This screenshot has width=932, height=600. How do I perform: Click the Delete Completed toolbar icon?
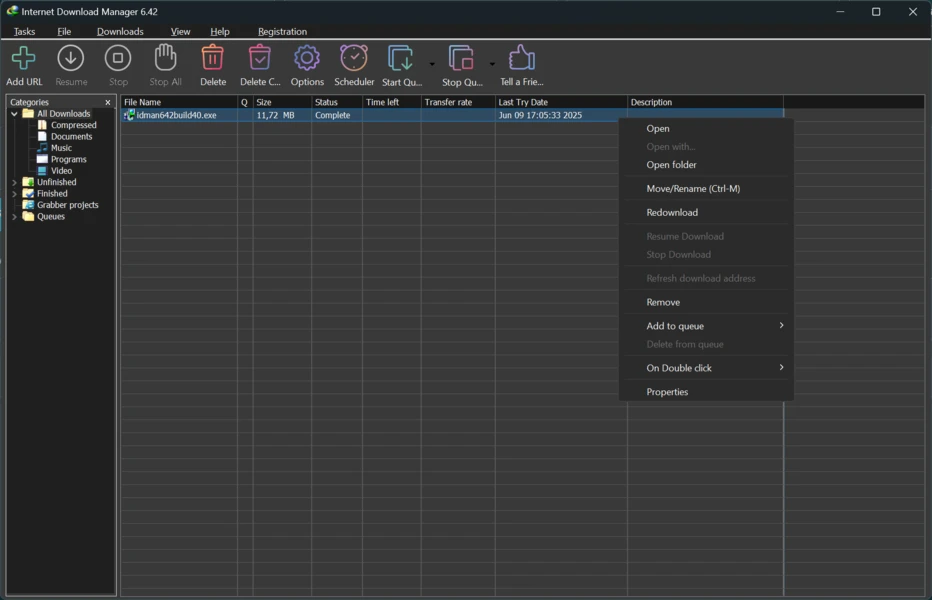260,59
